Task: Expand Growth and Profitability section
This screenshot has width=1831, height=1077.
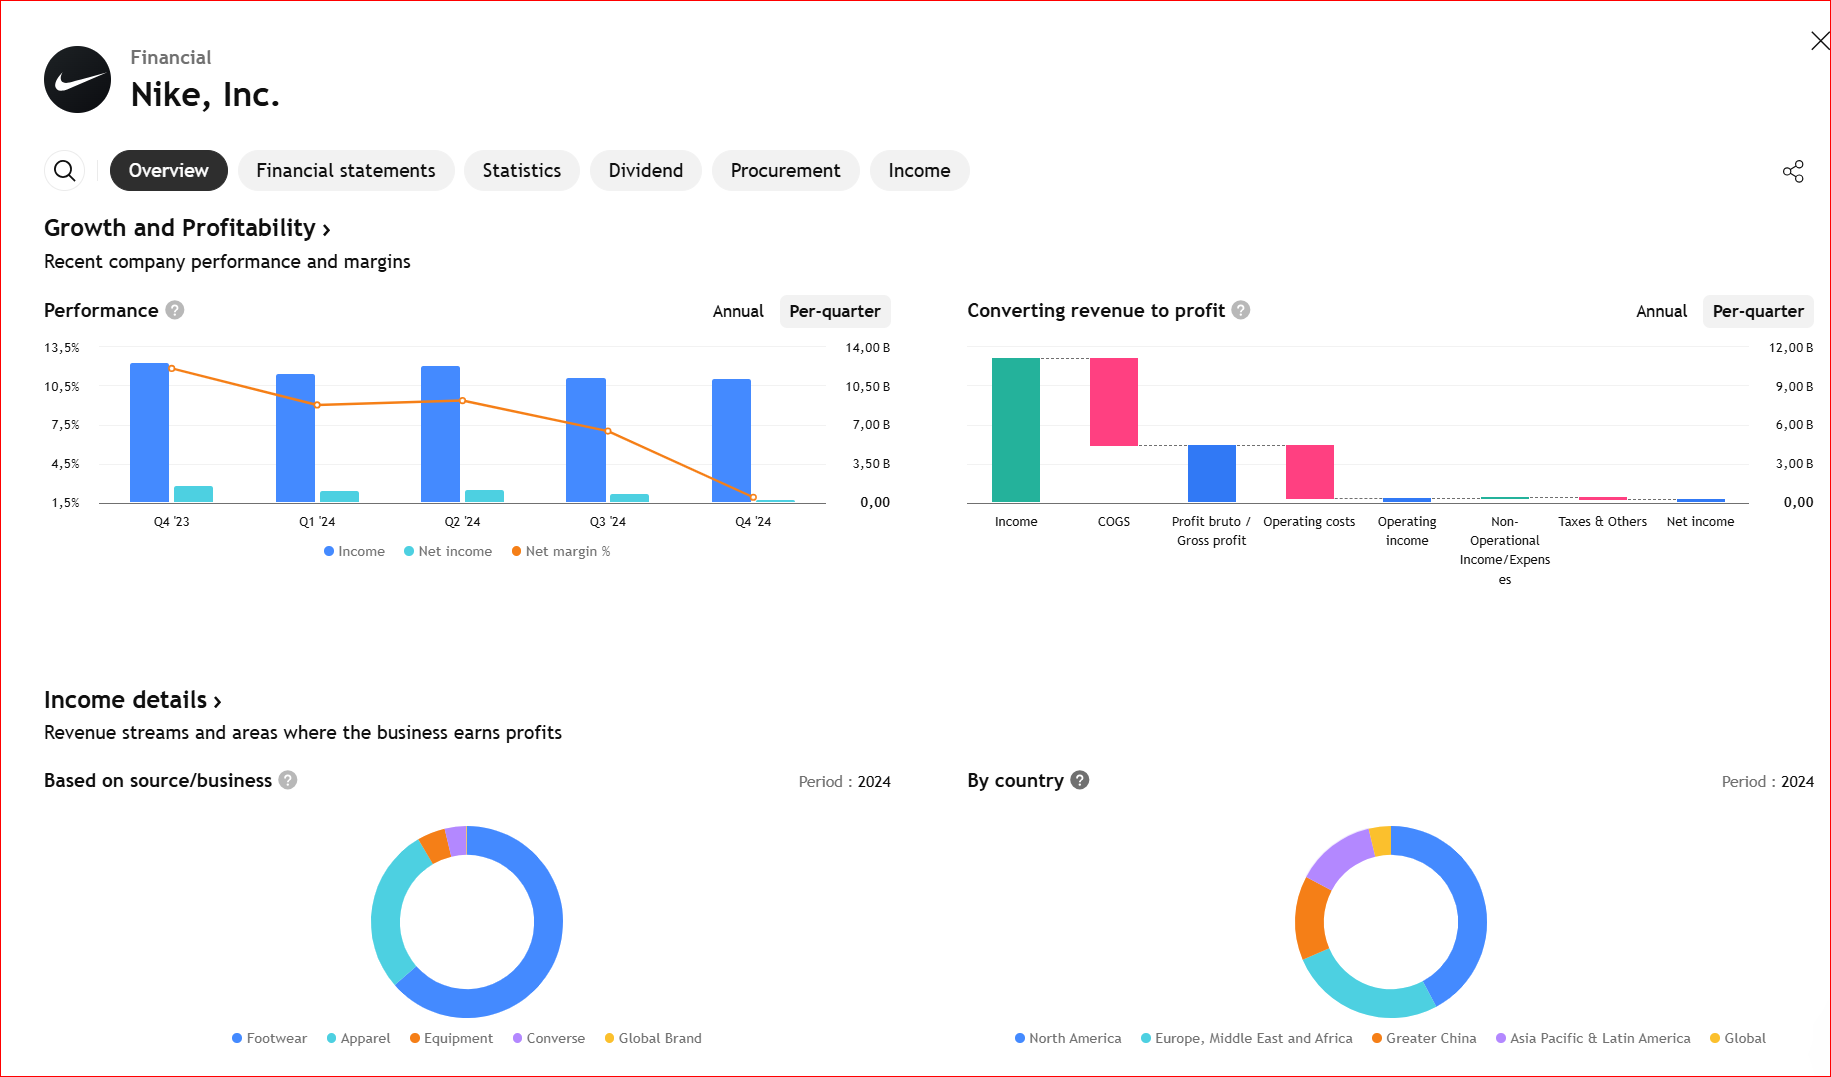Action: pyautogui.click(x=187, y=228)
